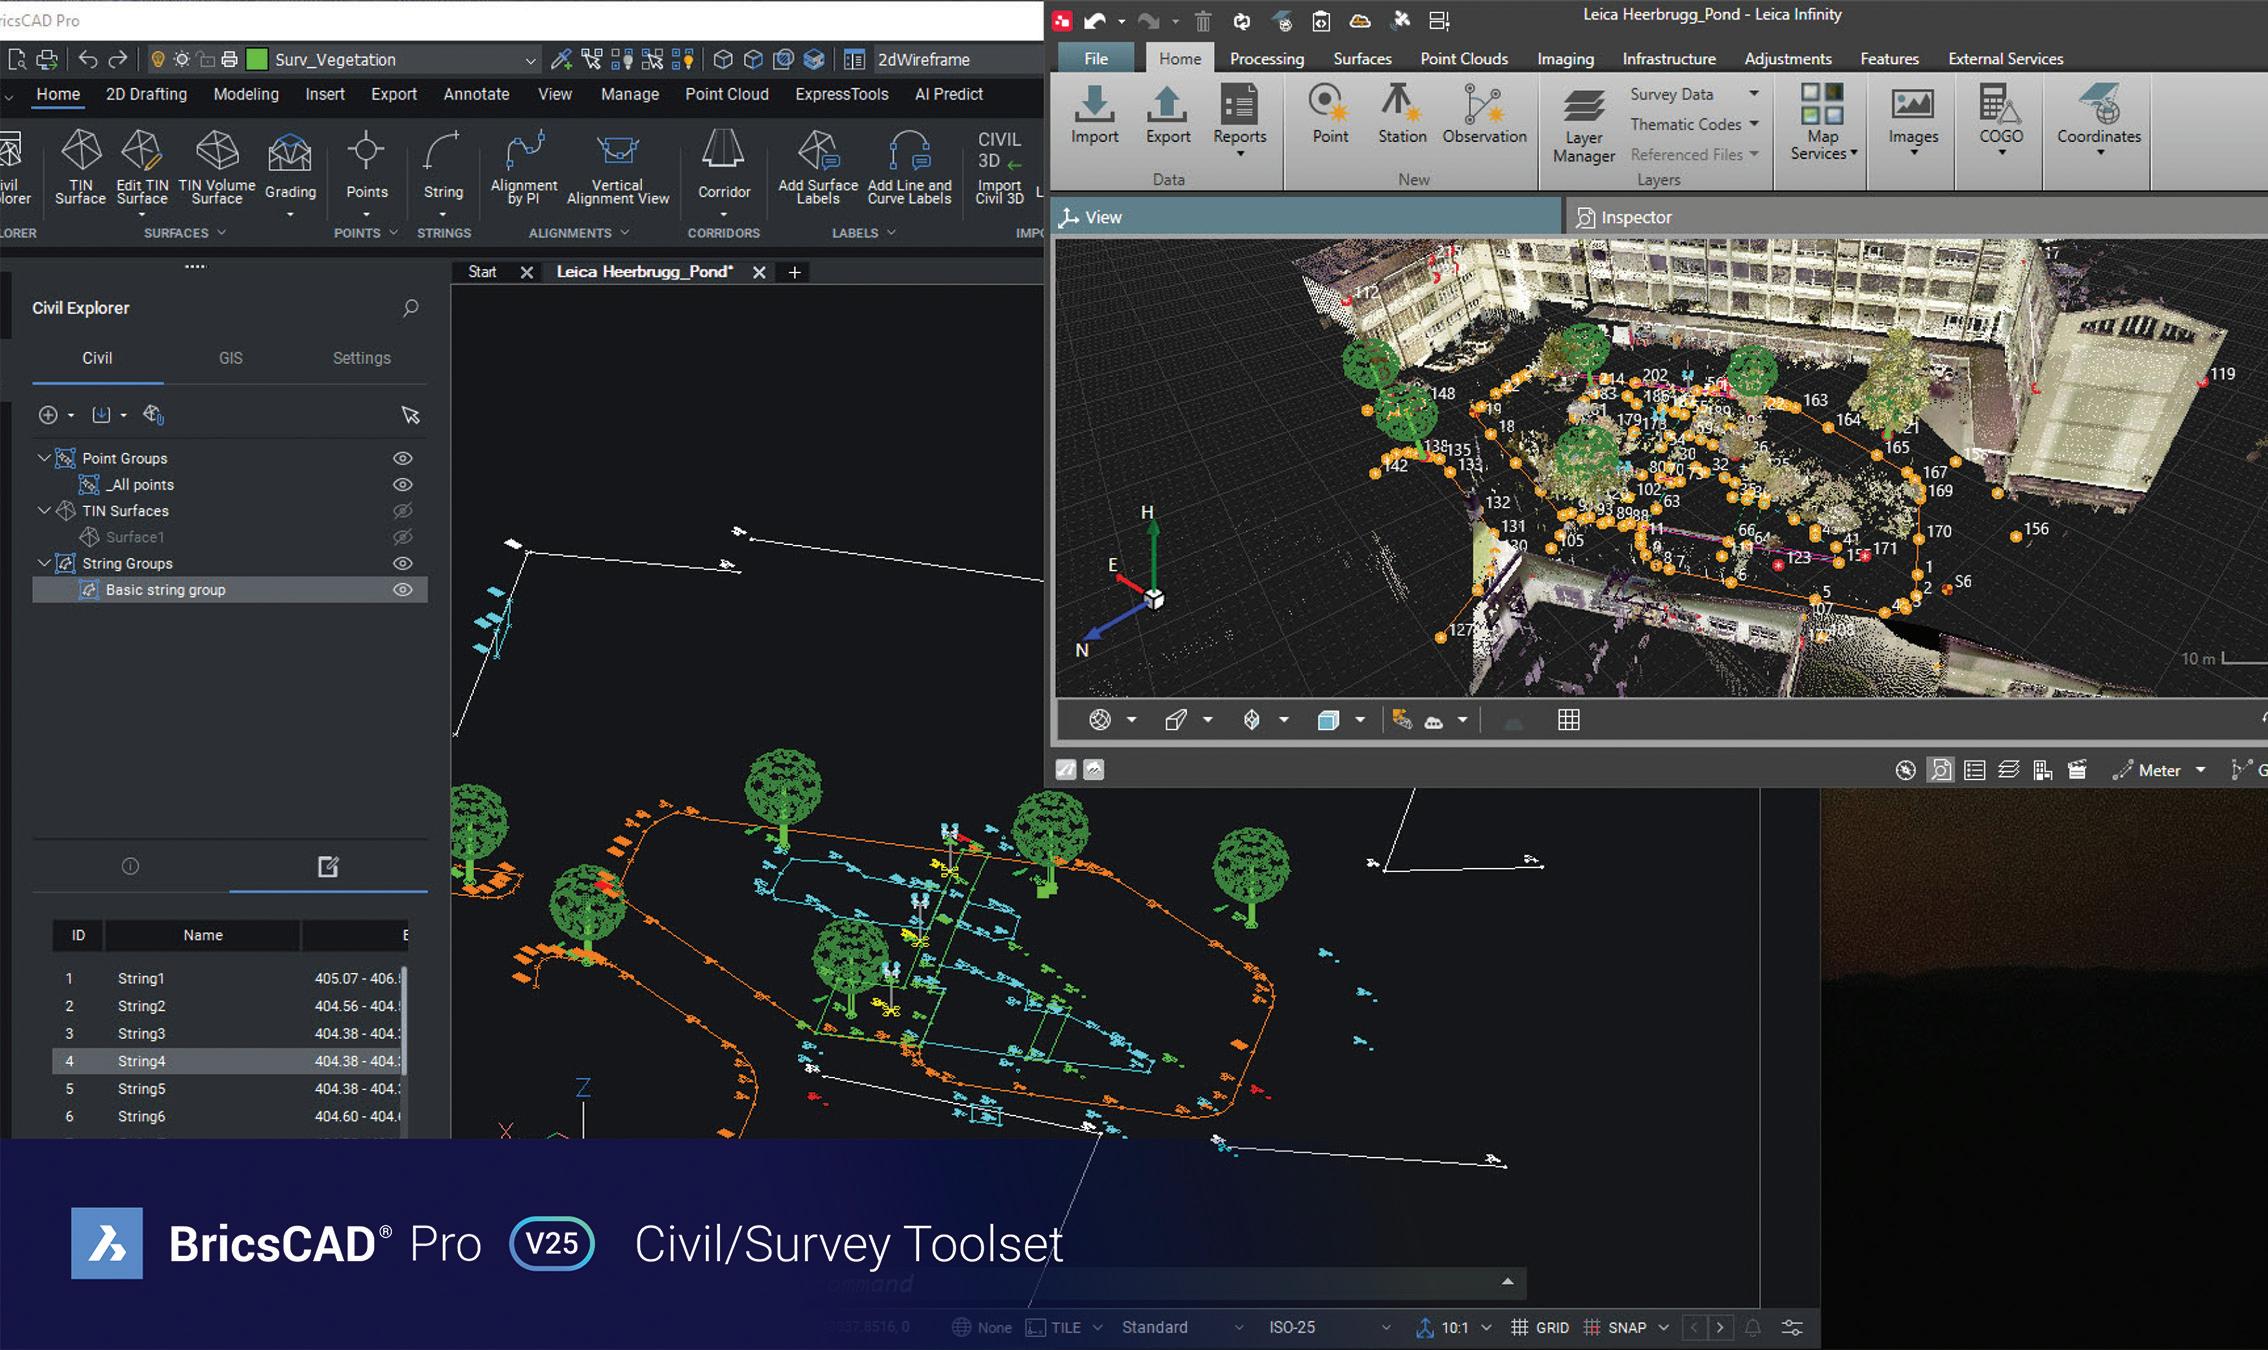2268x1350 pixels.
Task: Switch to GIS tab in Civil Explorer
Action: pos(230,358)
